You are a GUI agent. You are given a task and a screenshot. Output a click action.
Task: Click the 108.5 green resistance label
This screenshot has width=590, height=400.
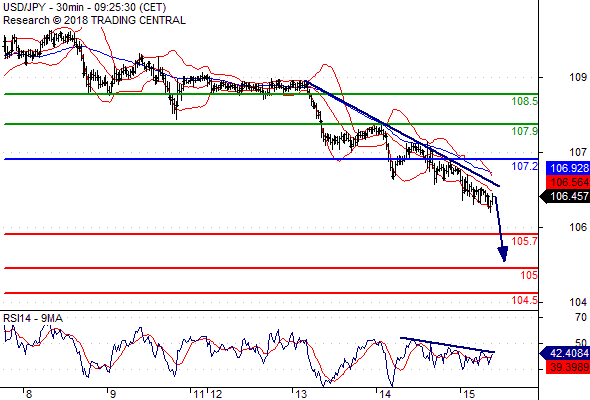pos(525,101)
